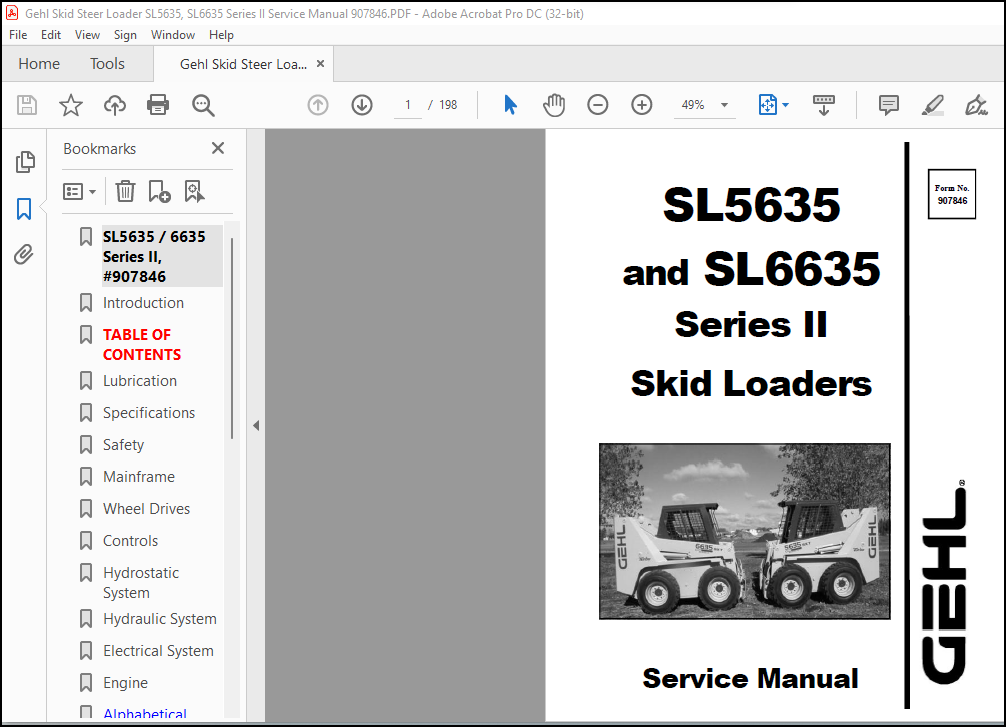Open the Lubrication bookmark
The image size is (1006, 727).
point(140,381)
